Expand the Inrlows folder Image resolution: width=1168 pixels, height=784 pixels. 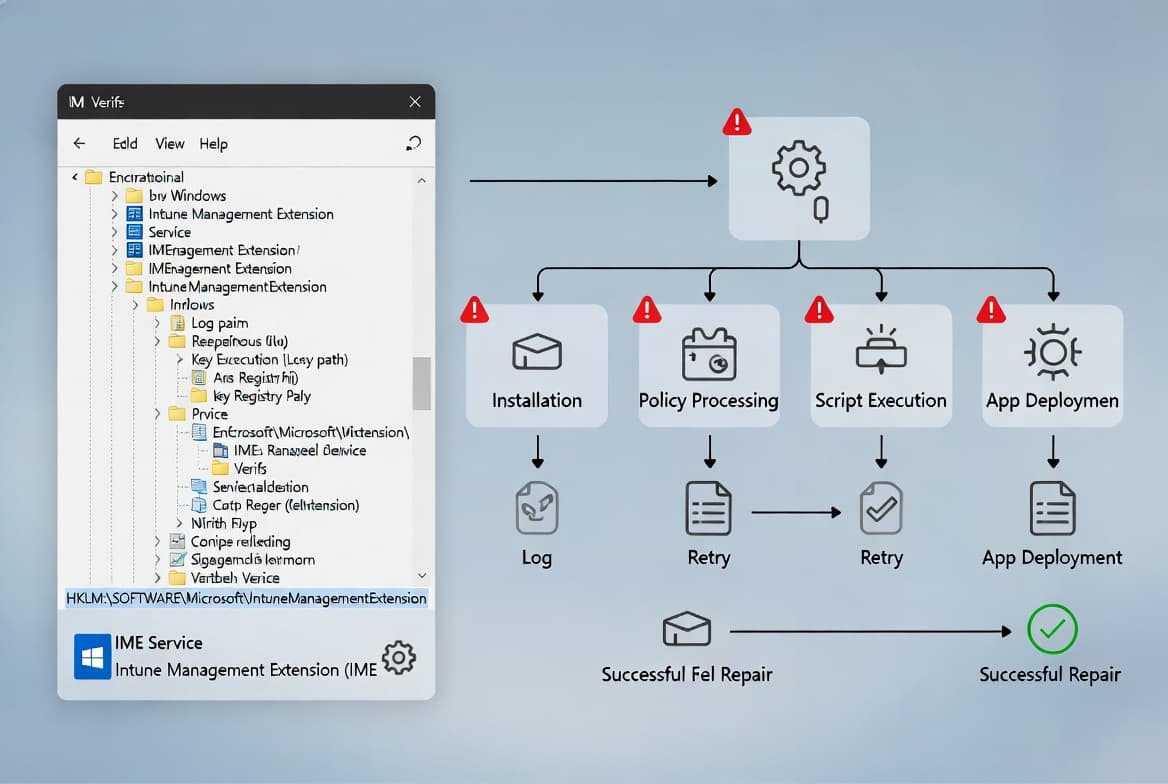[x=135, y=305]
